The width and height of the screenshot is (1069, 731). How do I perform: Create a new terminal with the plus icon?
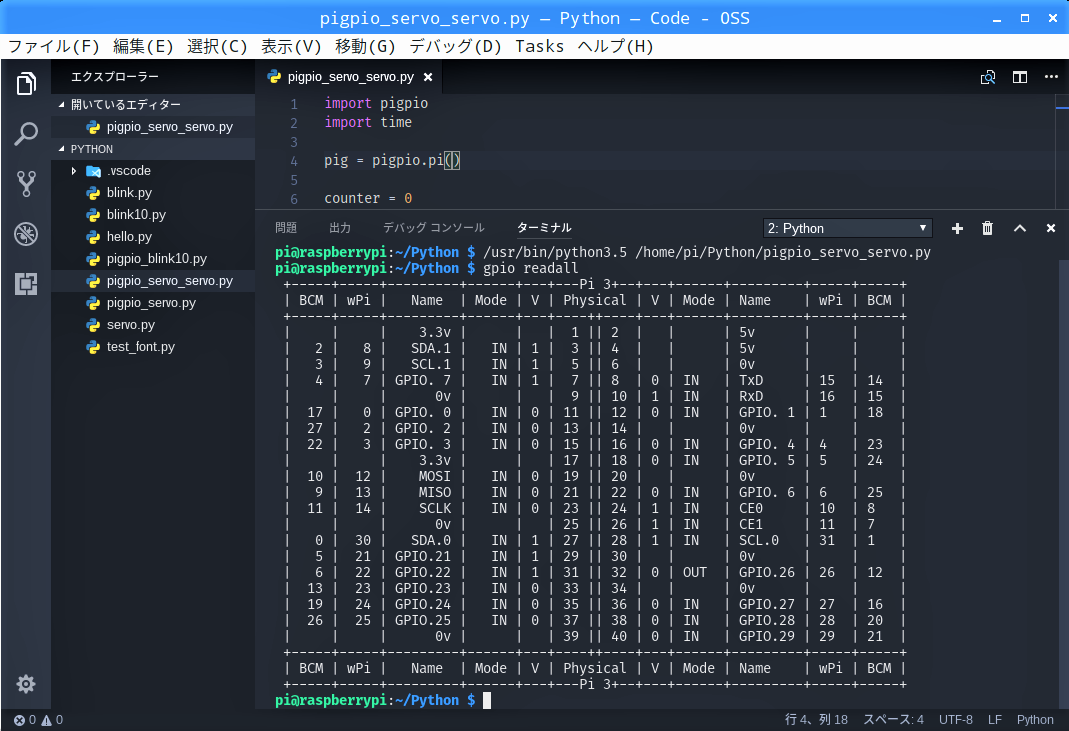pyautogui.click(x=957, y=228)
